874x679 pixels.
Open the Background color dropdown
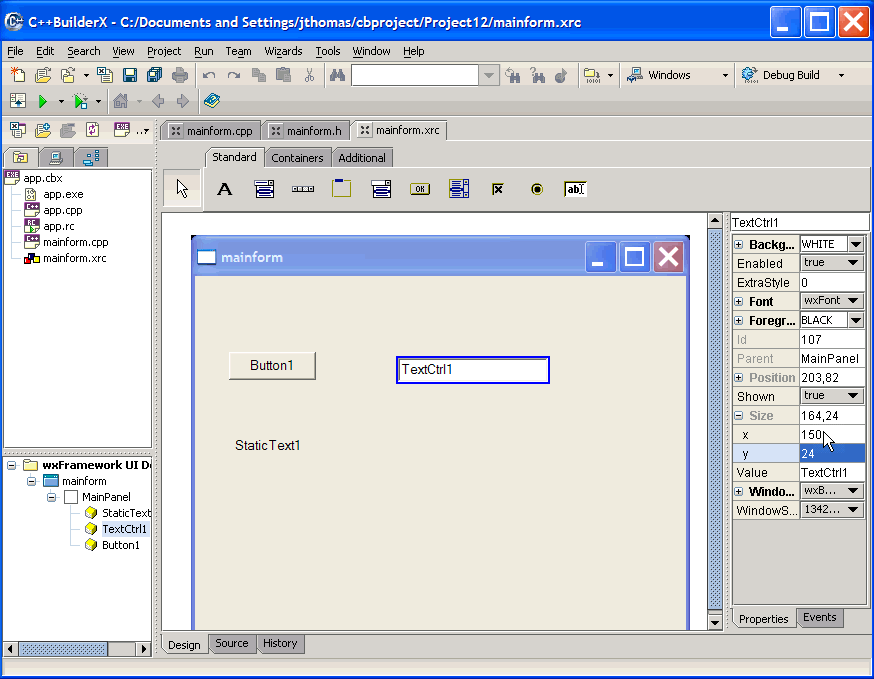tap(856, 244)
